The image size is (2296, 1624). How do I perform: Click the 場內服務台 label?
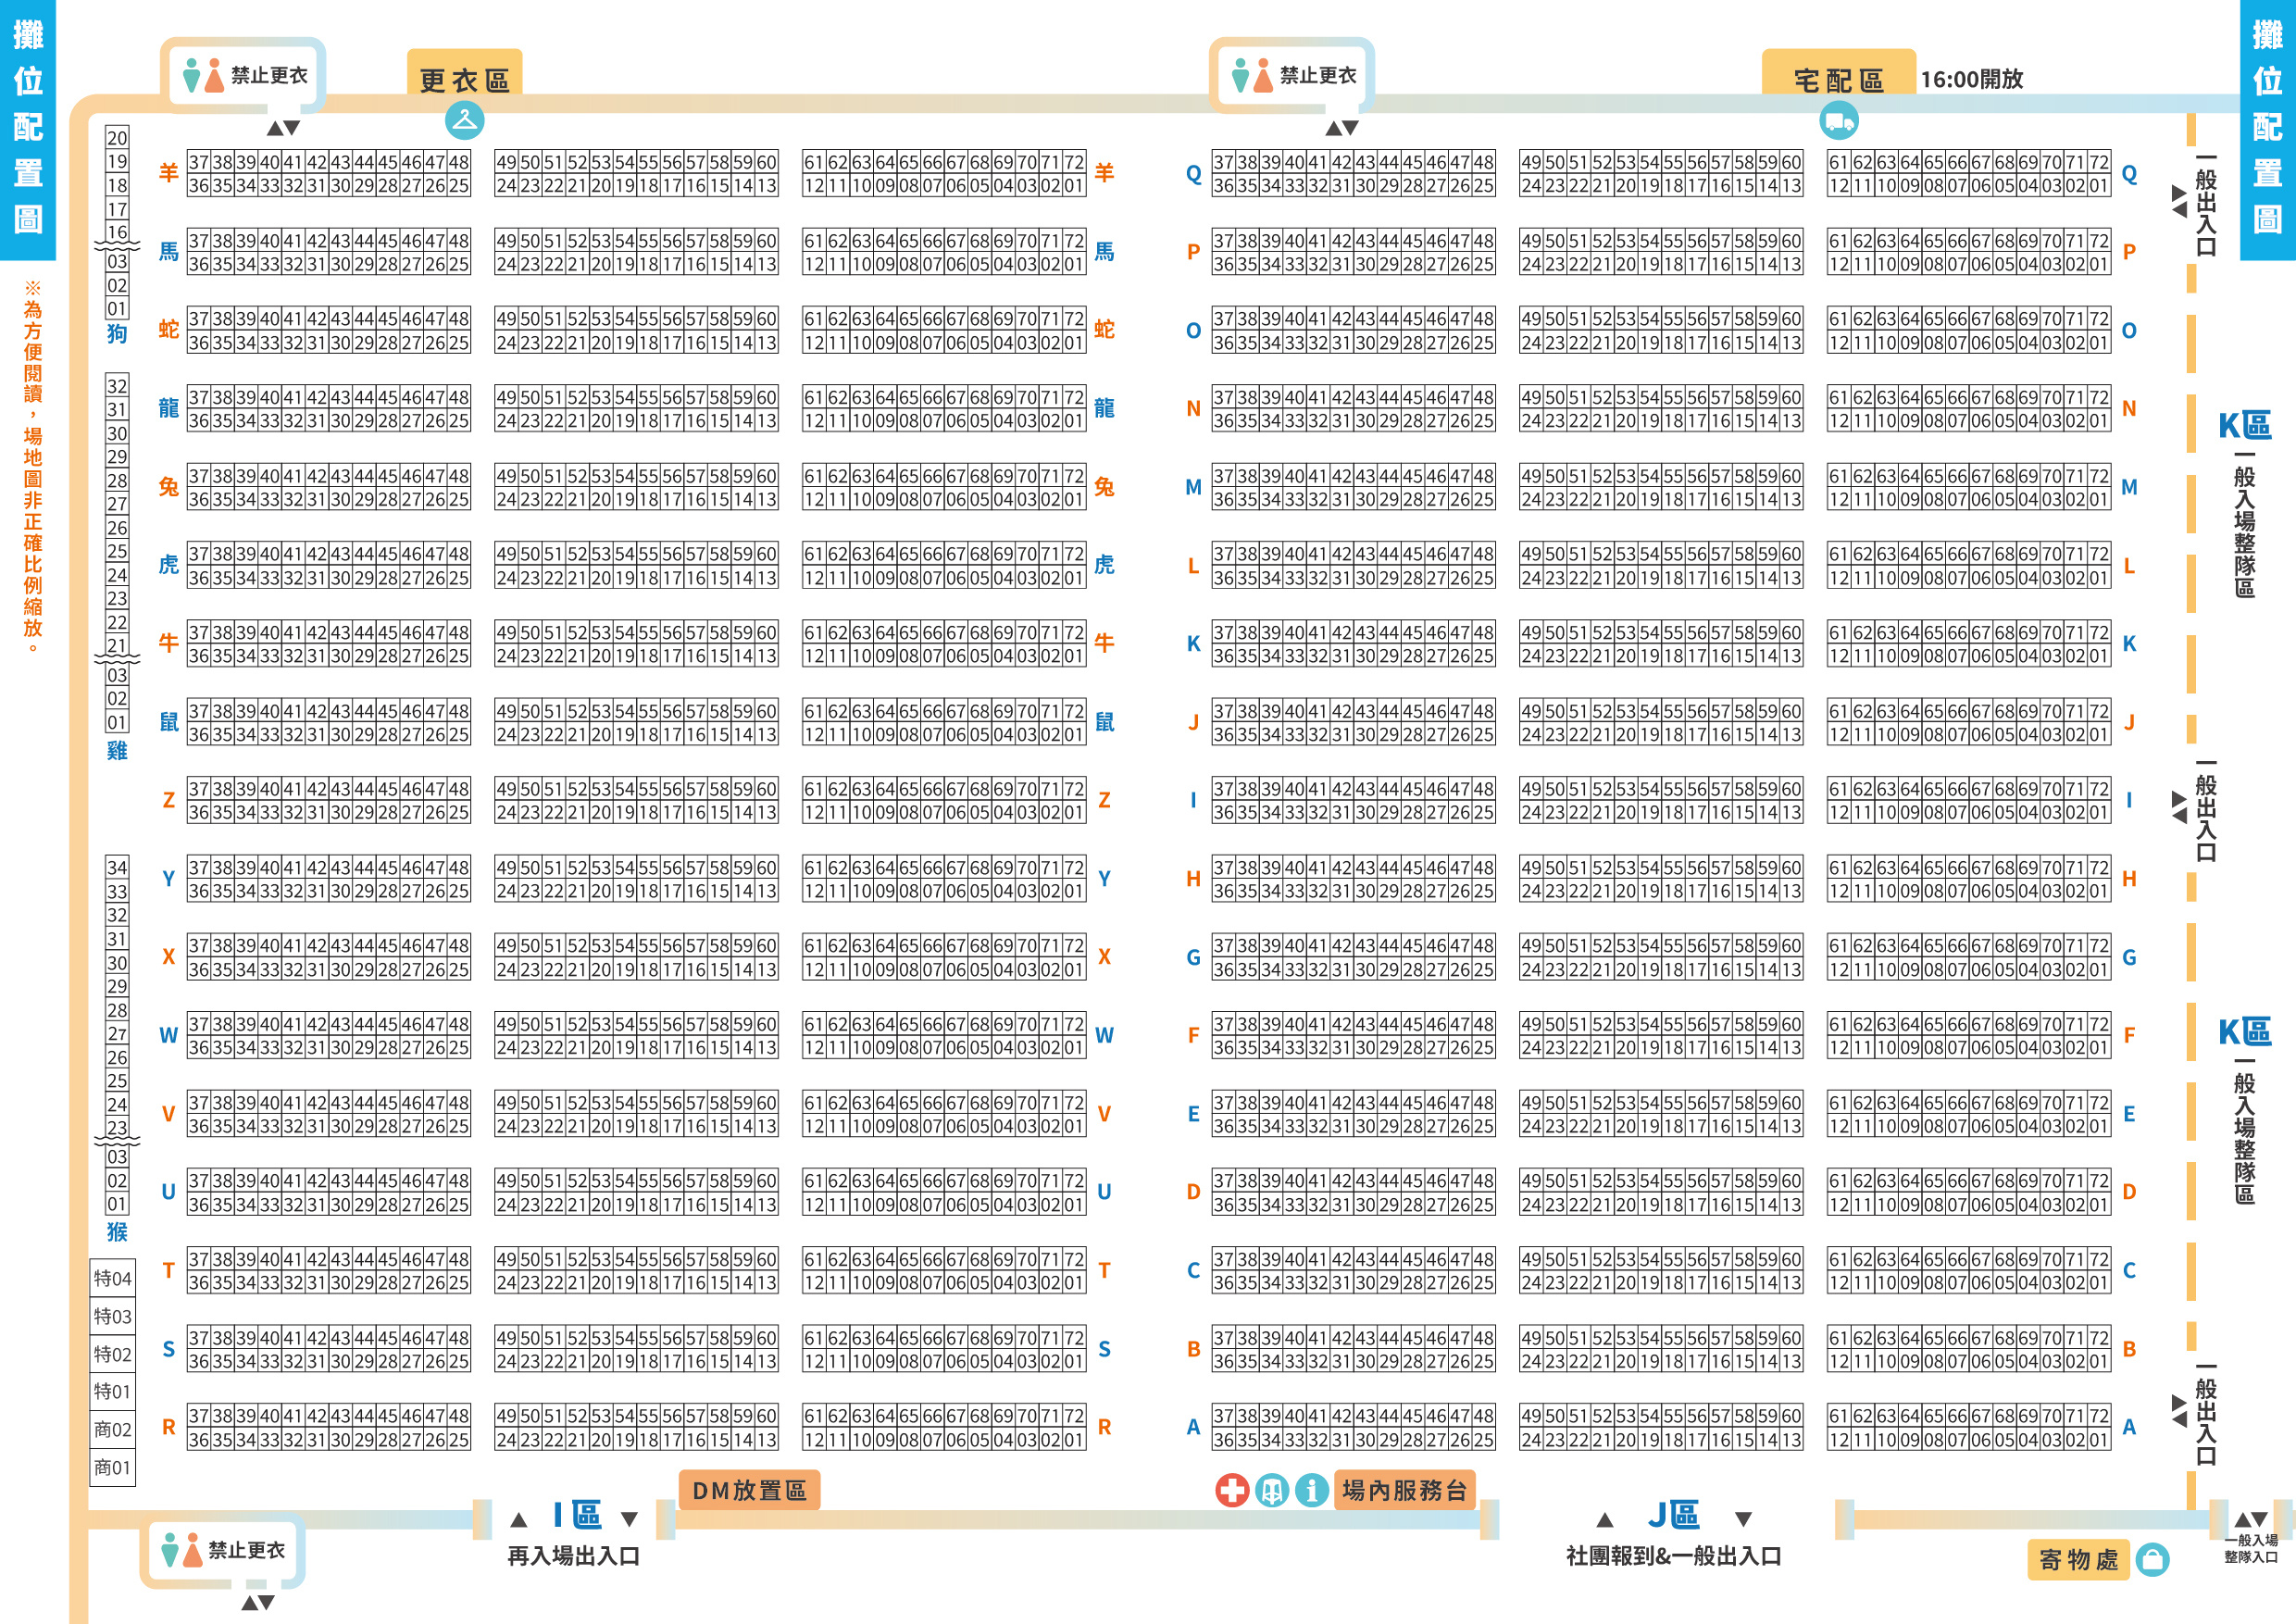coord(1404,1490)
